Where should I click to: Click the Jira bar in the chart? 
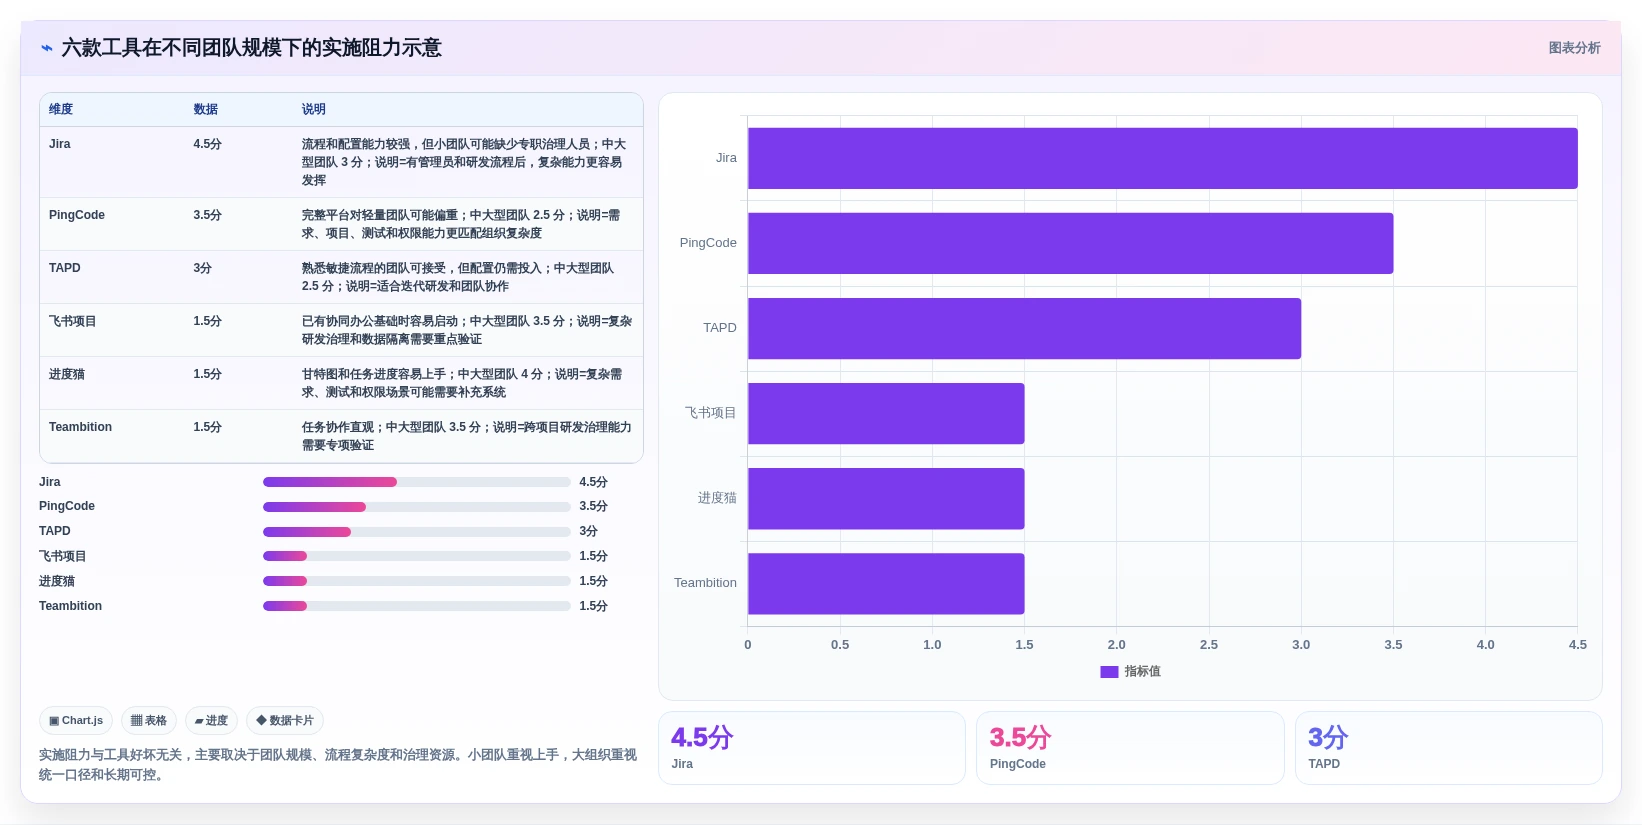click(1162, 158)
